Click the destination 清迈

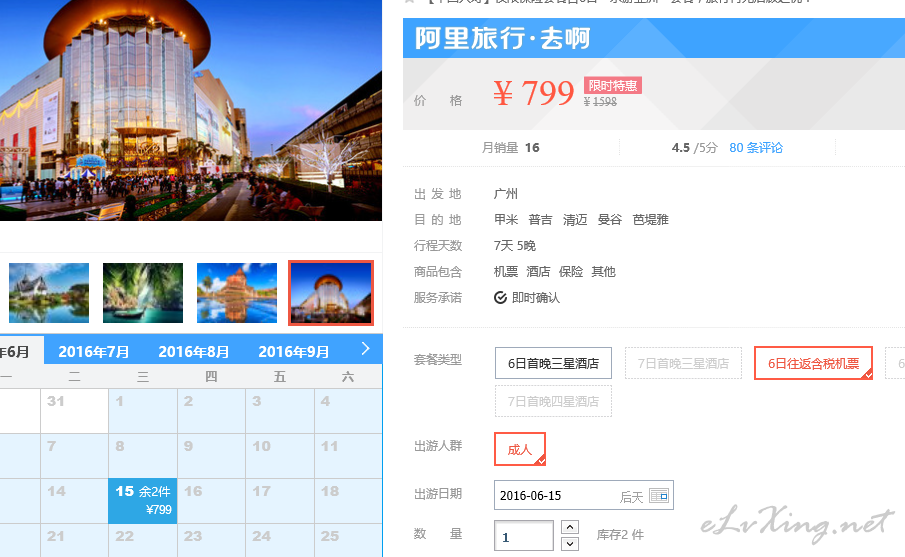[575, 220]
